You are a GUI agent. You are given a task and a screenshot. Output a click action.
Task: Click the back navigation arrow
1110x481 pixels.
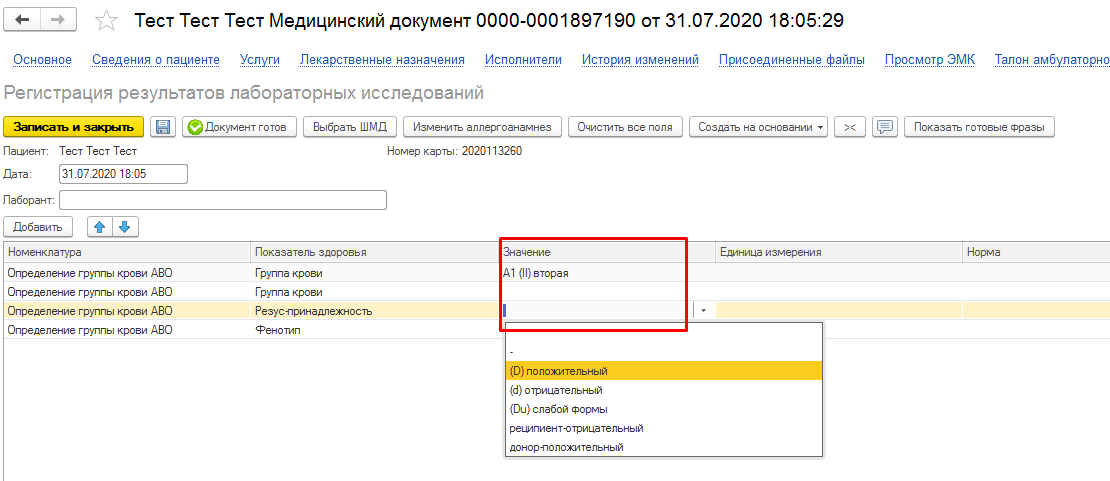tap(23, 20)
